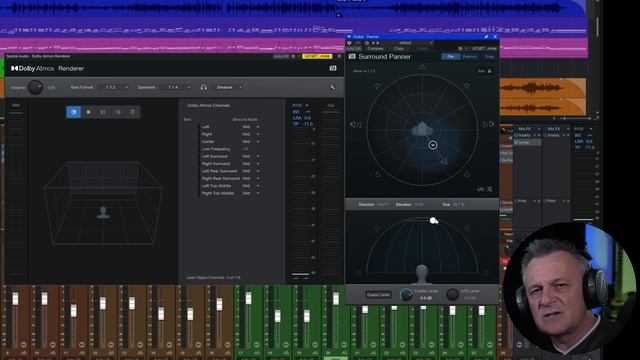Click the front right speaker icon in panner
The image size is (640, 360).
coord(467,86)
